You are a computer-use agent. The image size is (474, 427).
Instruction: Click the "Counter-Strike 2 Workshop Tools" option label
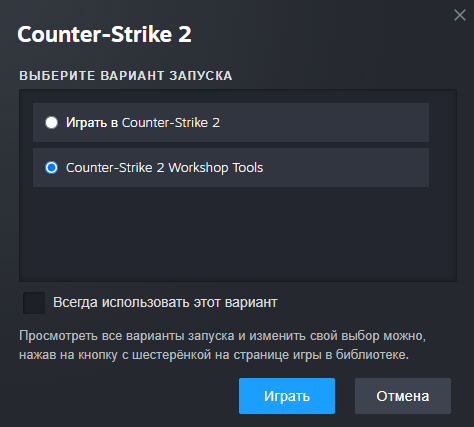(164, 168)
